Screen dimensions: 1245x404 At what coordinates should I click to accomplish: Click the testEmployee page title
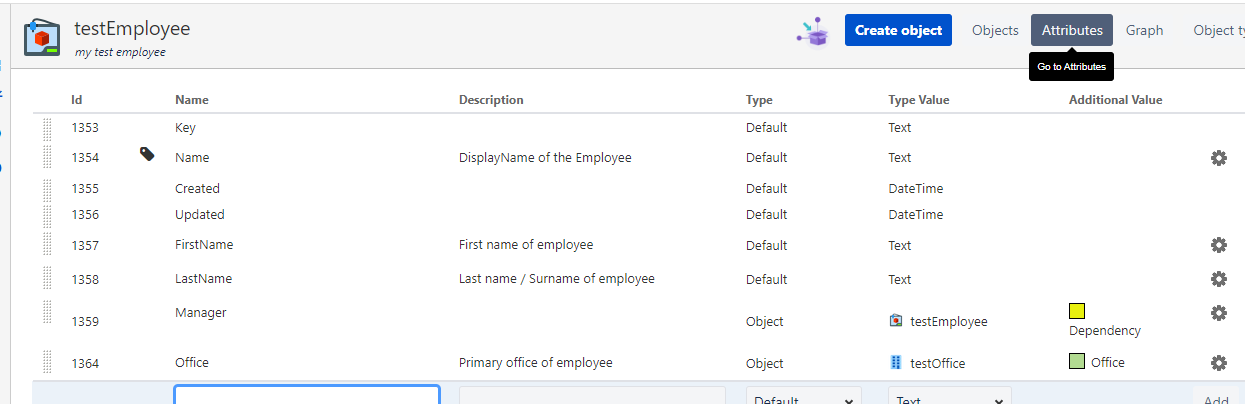click(x=132, y=28)
